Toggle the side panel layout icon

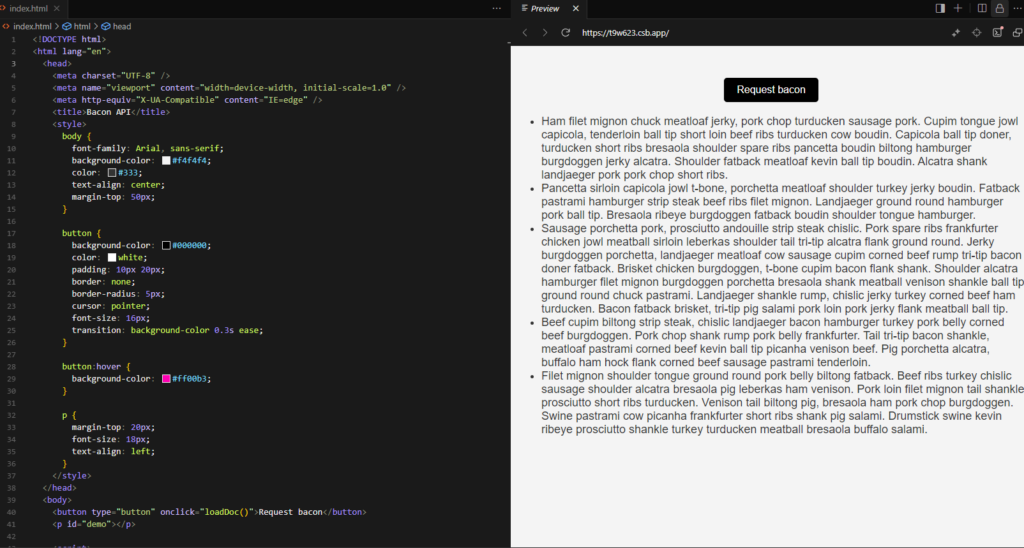tap(940, 8)
